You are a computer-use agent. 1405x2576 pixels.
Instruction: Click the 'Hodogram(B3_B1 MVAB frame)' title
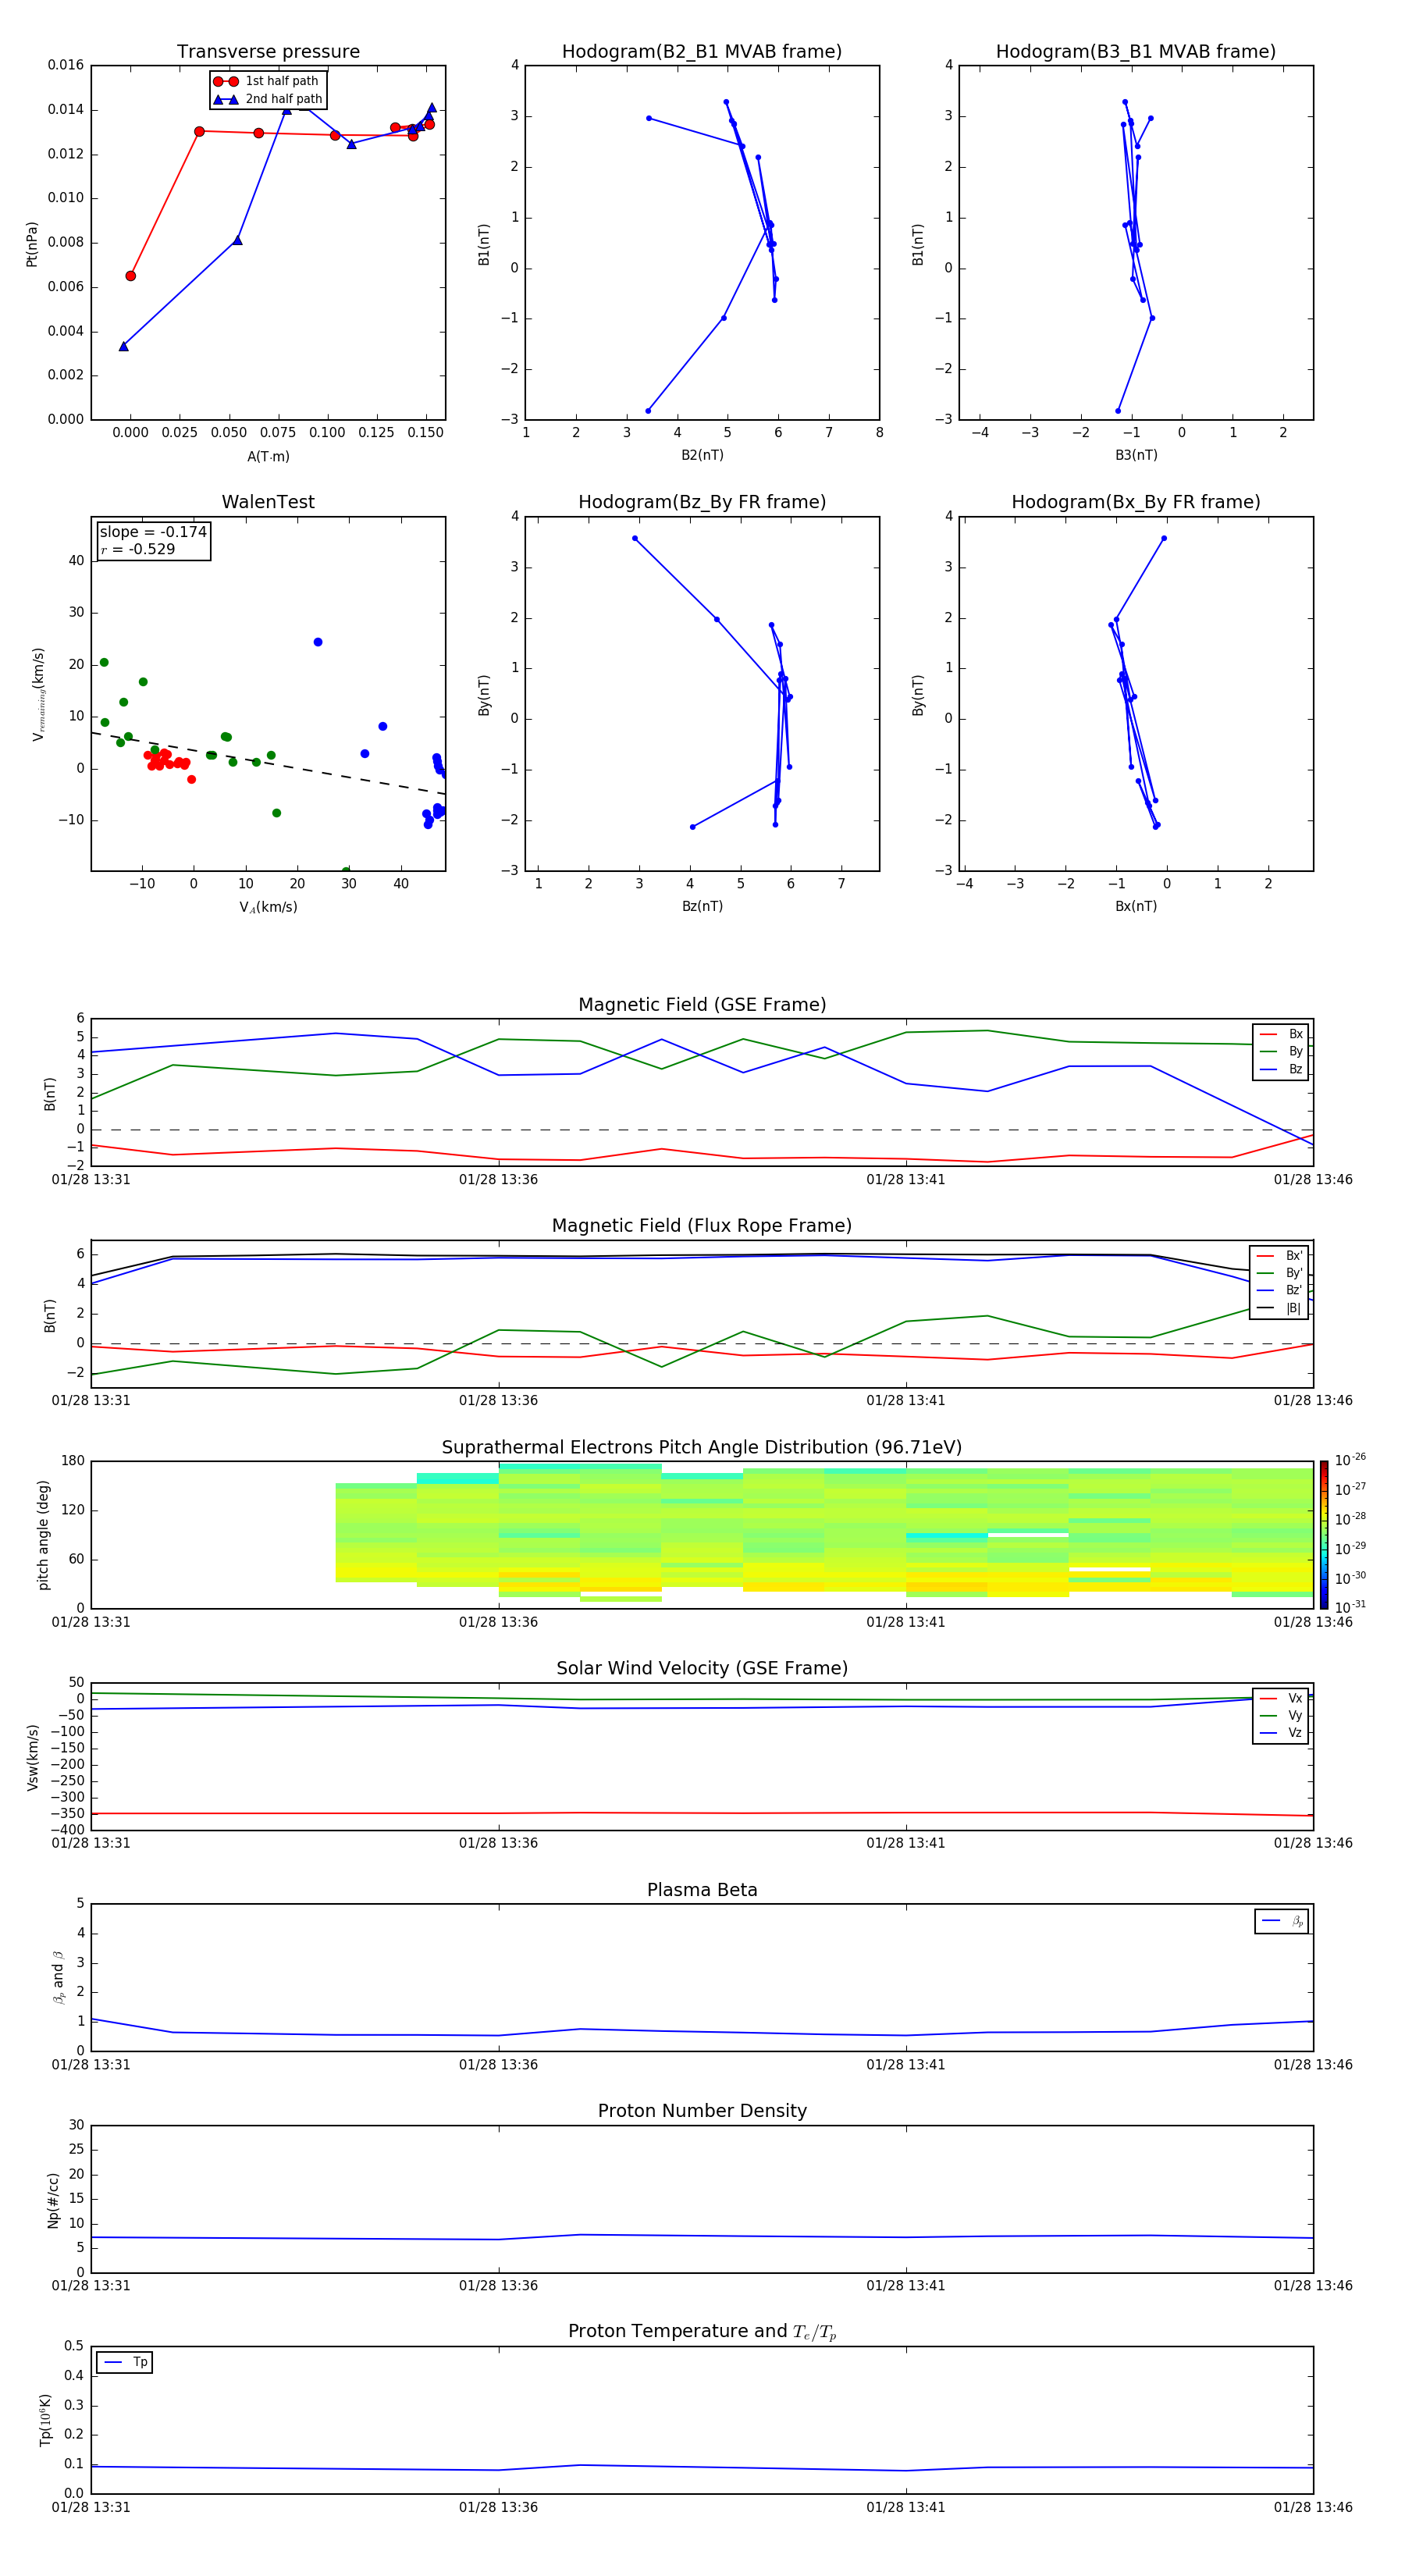(x=1136, y=52)
